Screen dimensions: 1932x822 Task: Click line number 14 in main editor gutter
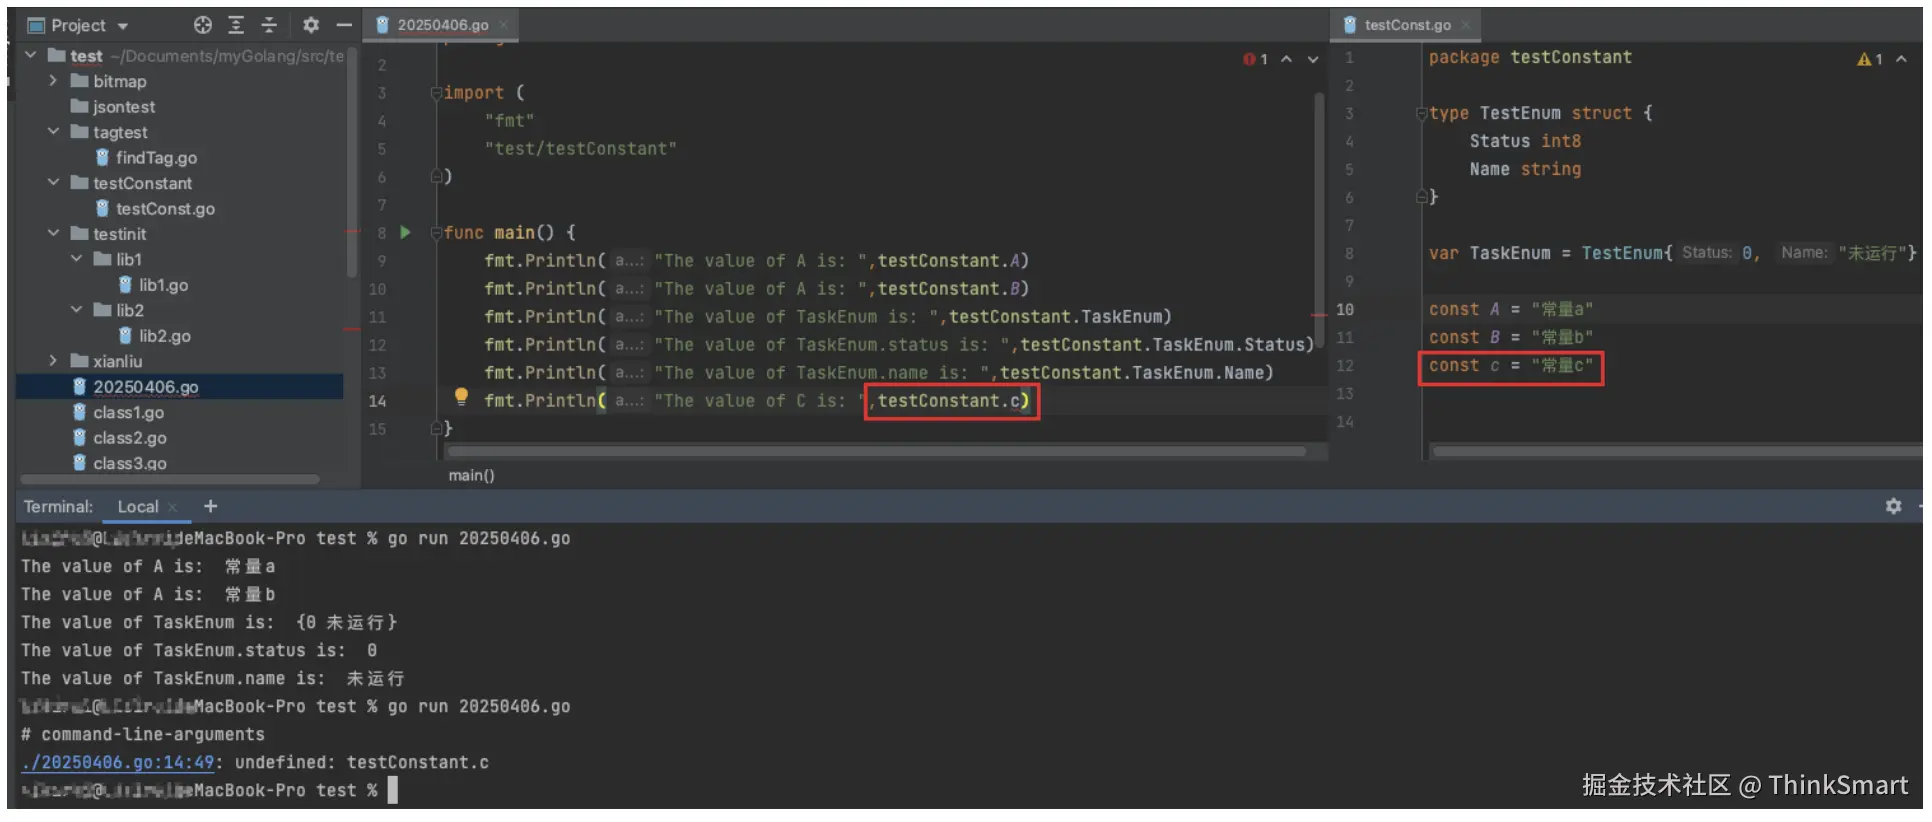[377, 401]
